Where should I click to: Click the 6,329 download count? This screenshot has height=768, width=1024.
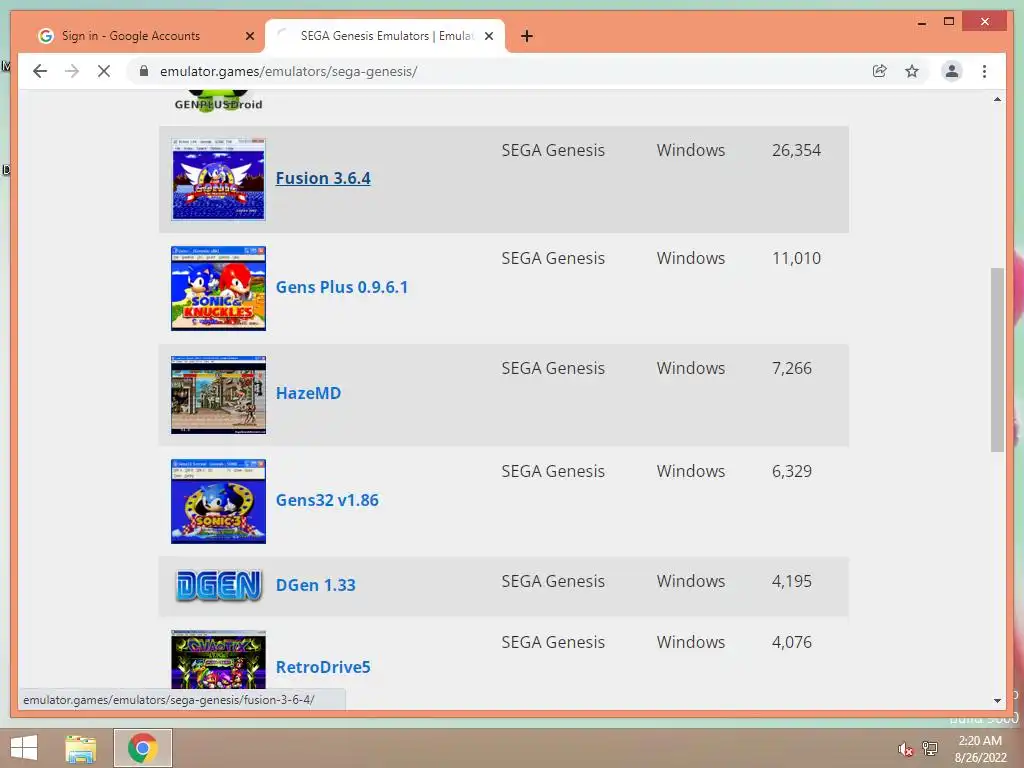click(792, 472)
